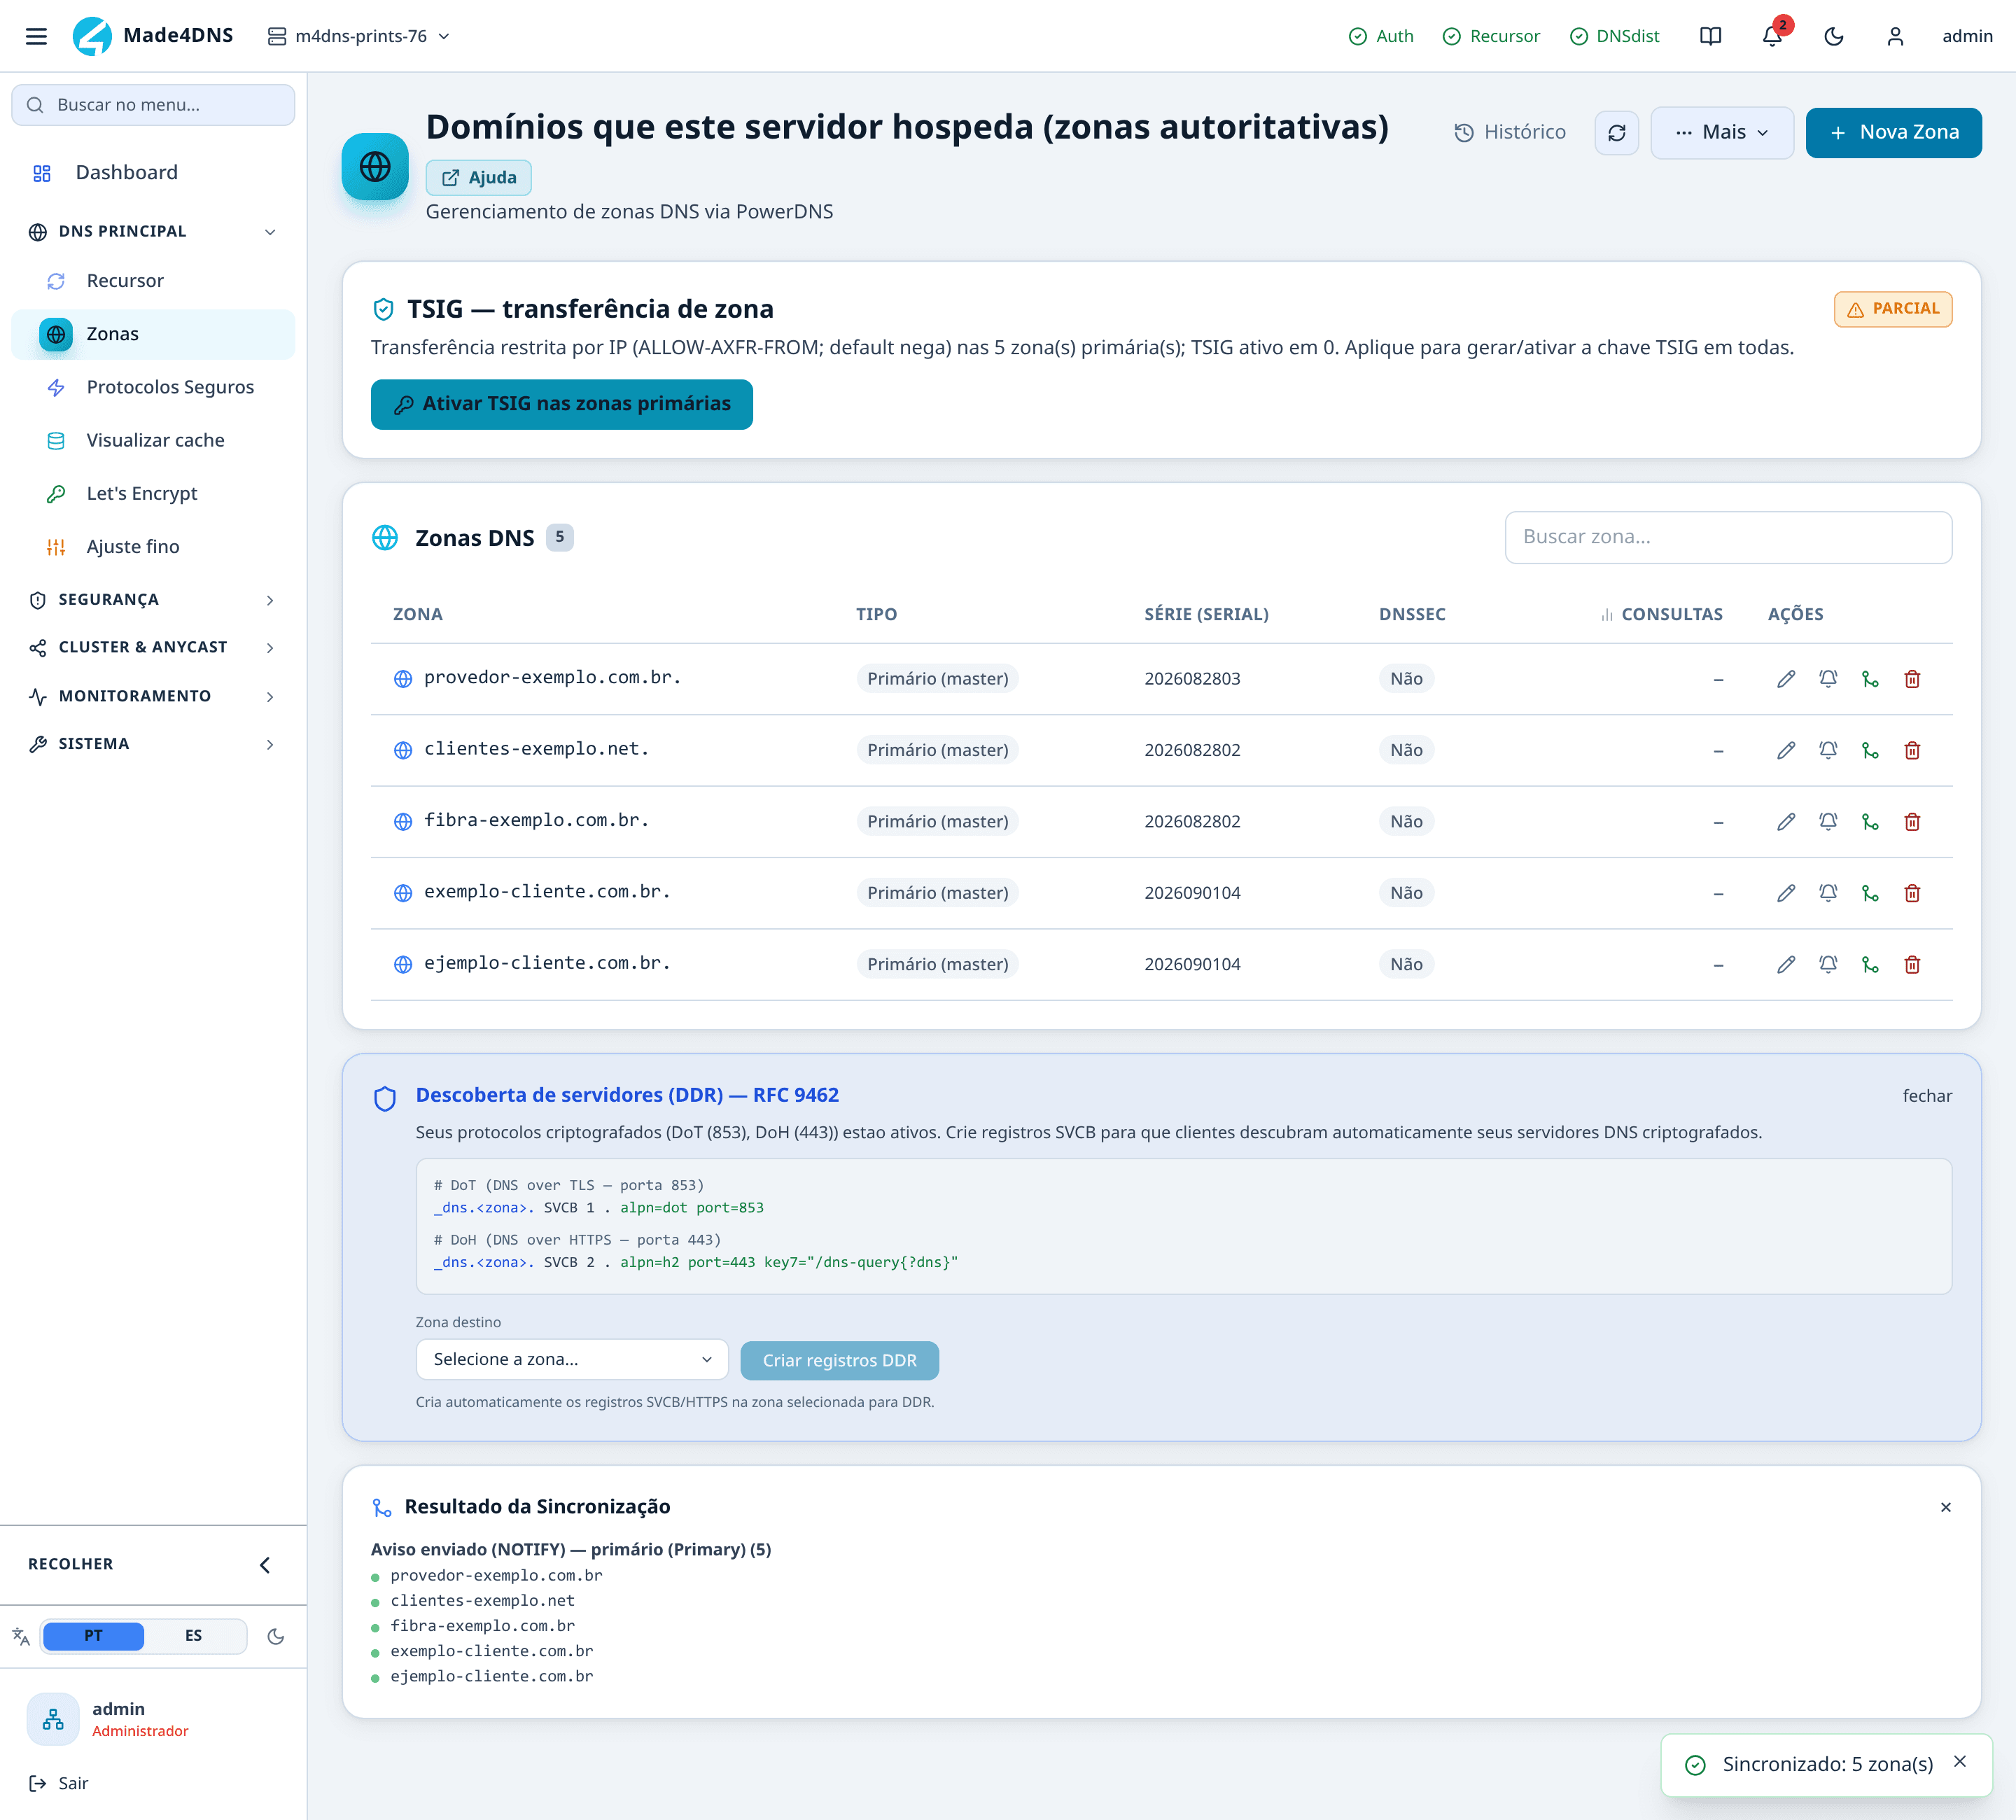
Task: Click the translate language icon
Action: click(x=21, y=1636)
